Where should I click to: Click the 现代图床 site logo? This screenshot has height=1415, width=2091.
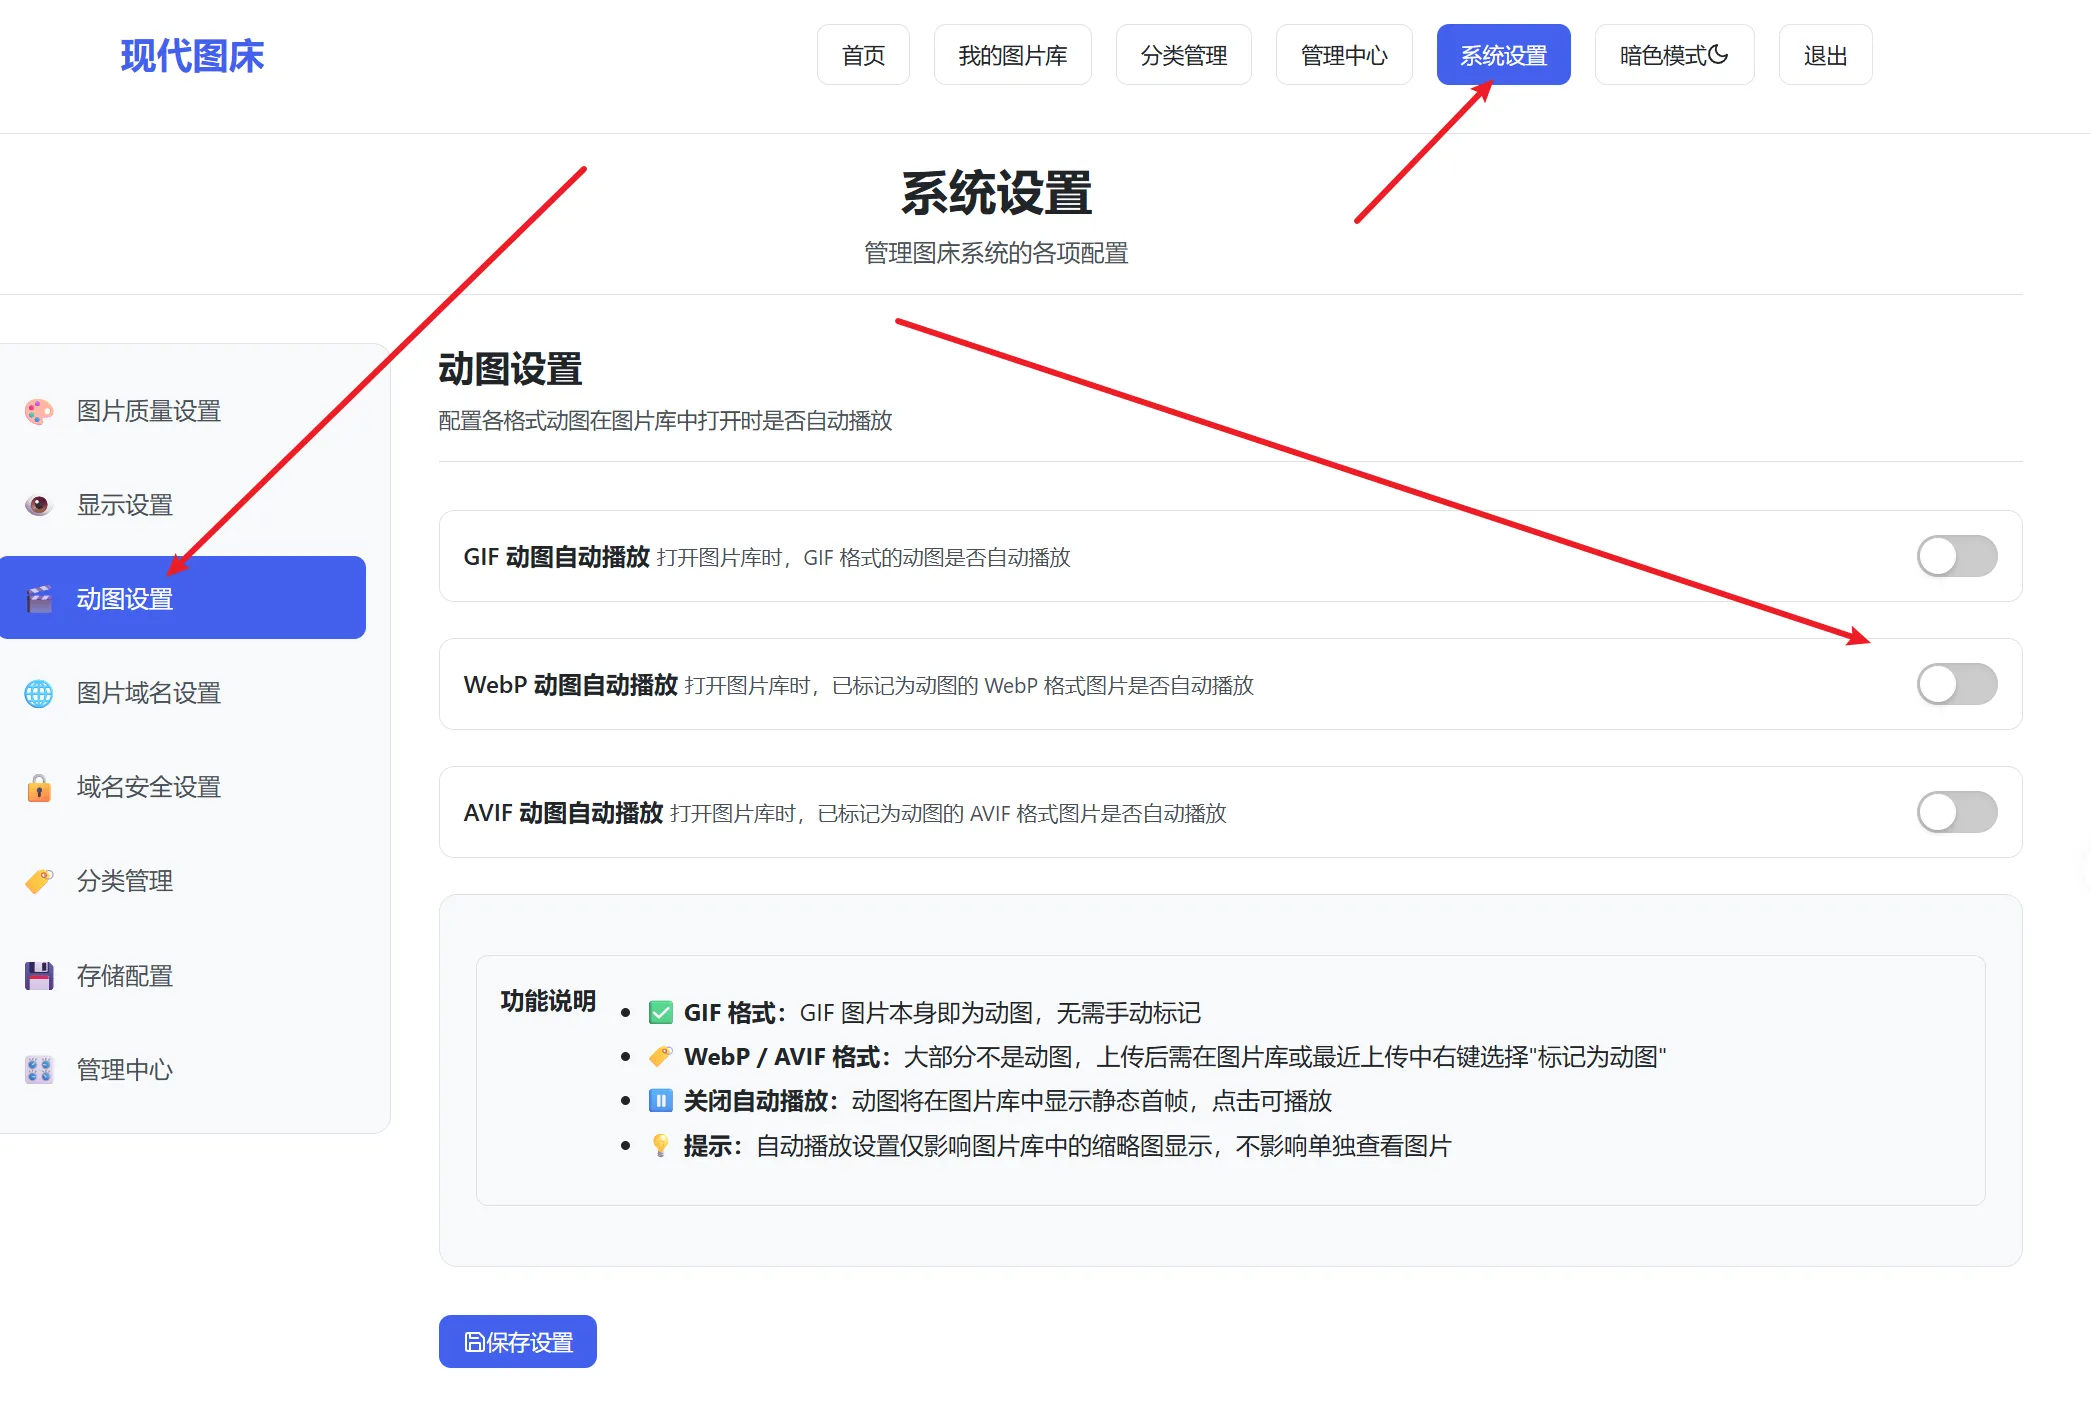pos(192,56)
